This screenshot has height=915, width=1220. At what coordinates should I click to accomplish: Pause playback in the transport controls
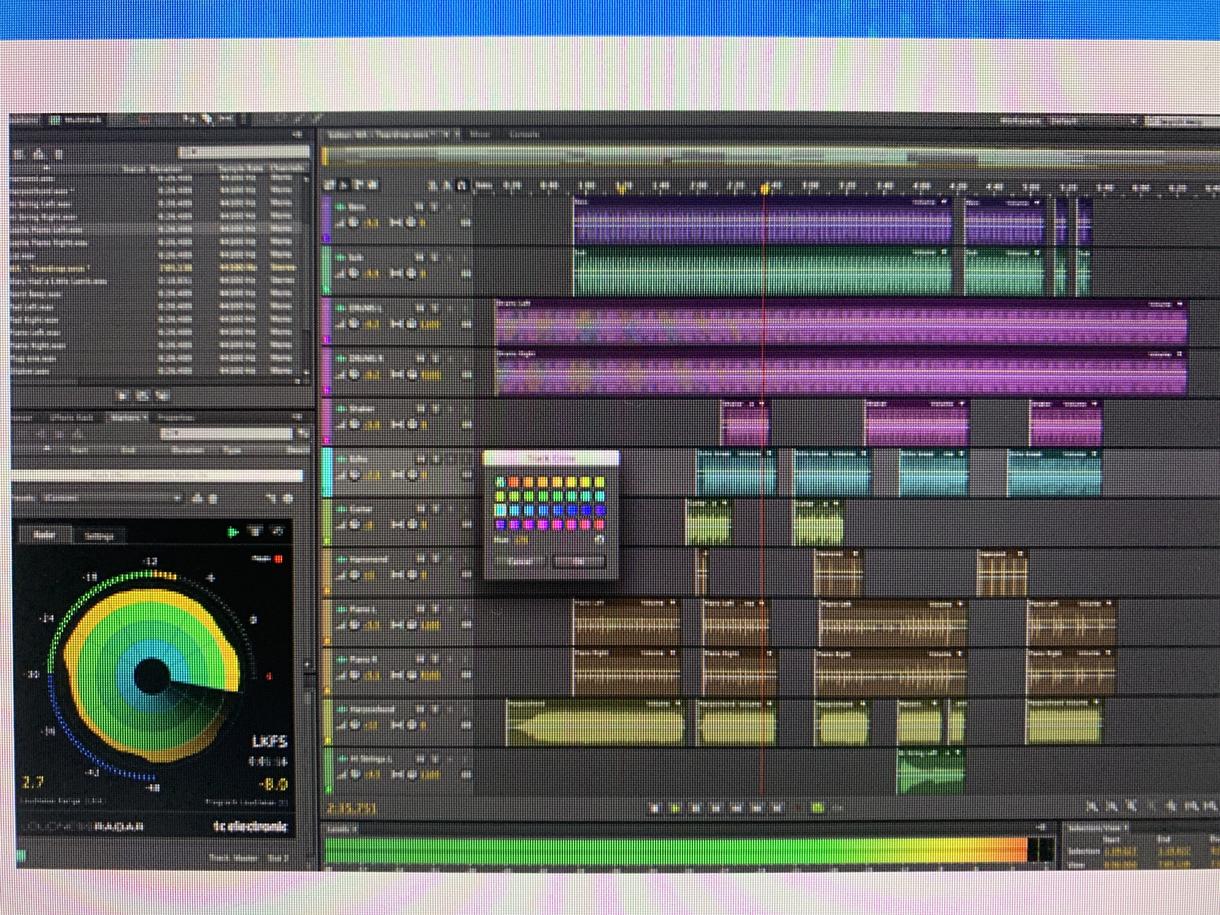[x=696, y=808]
